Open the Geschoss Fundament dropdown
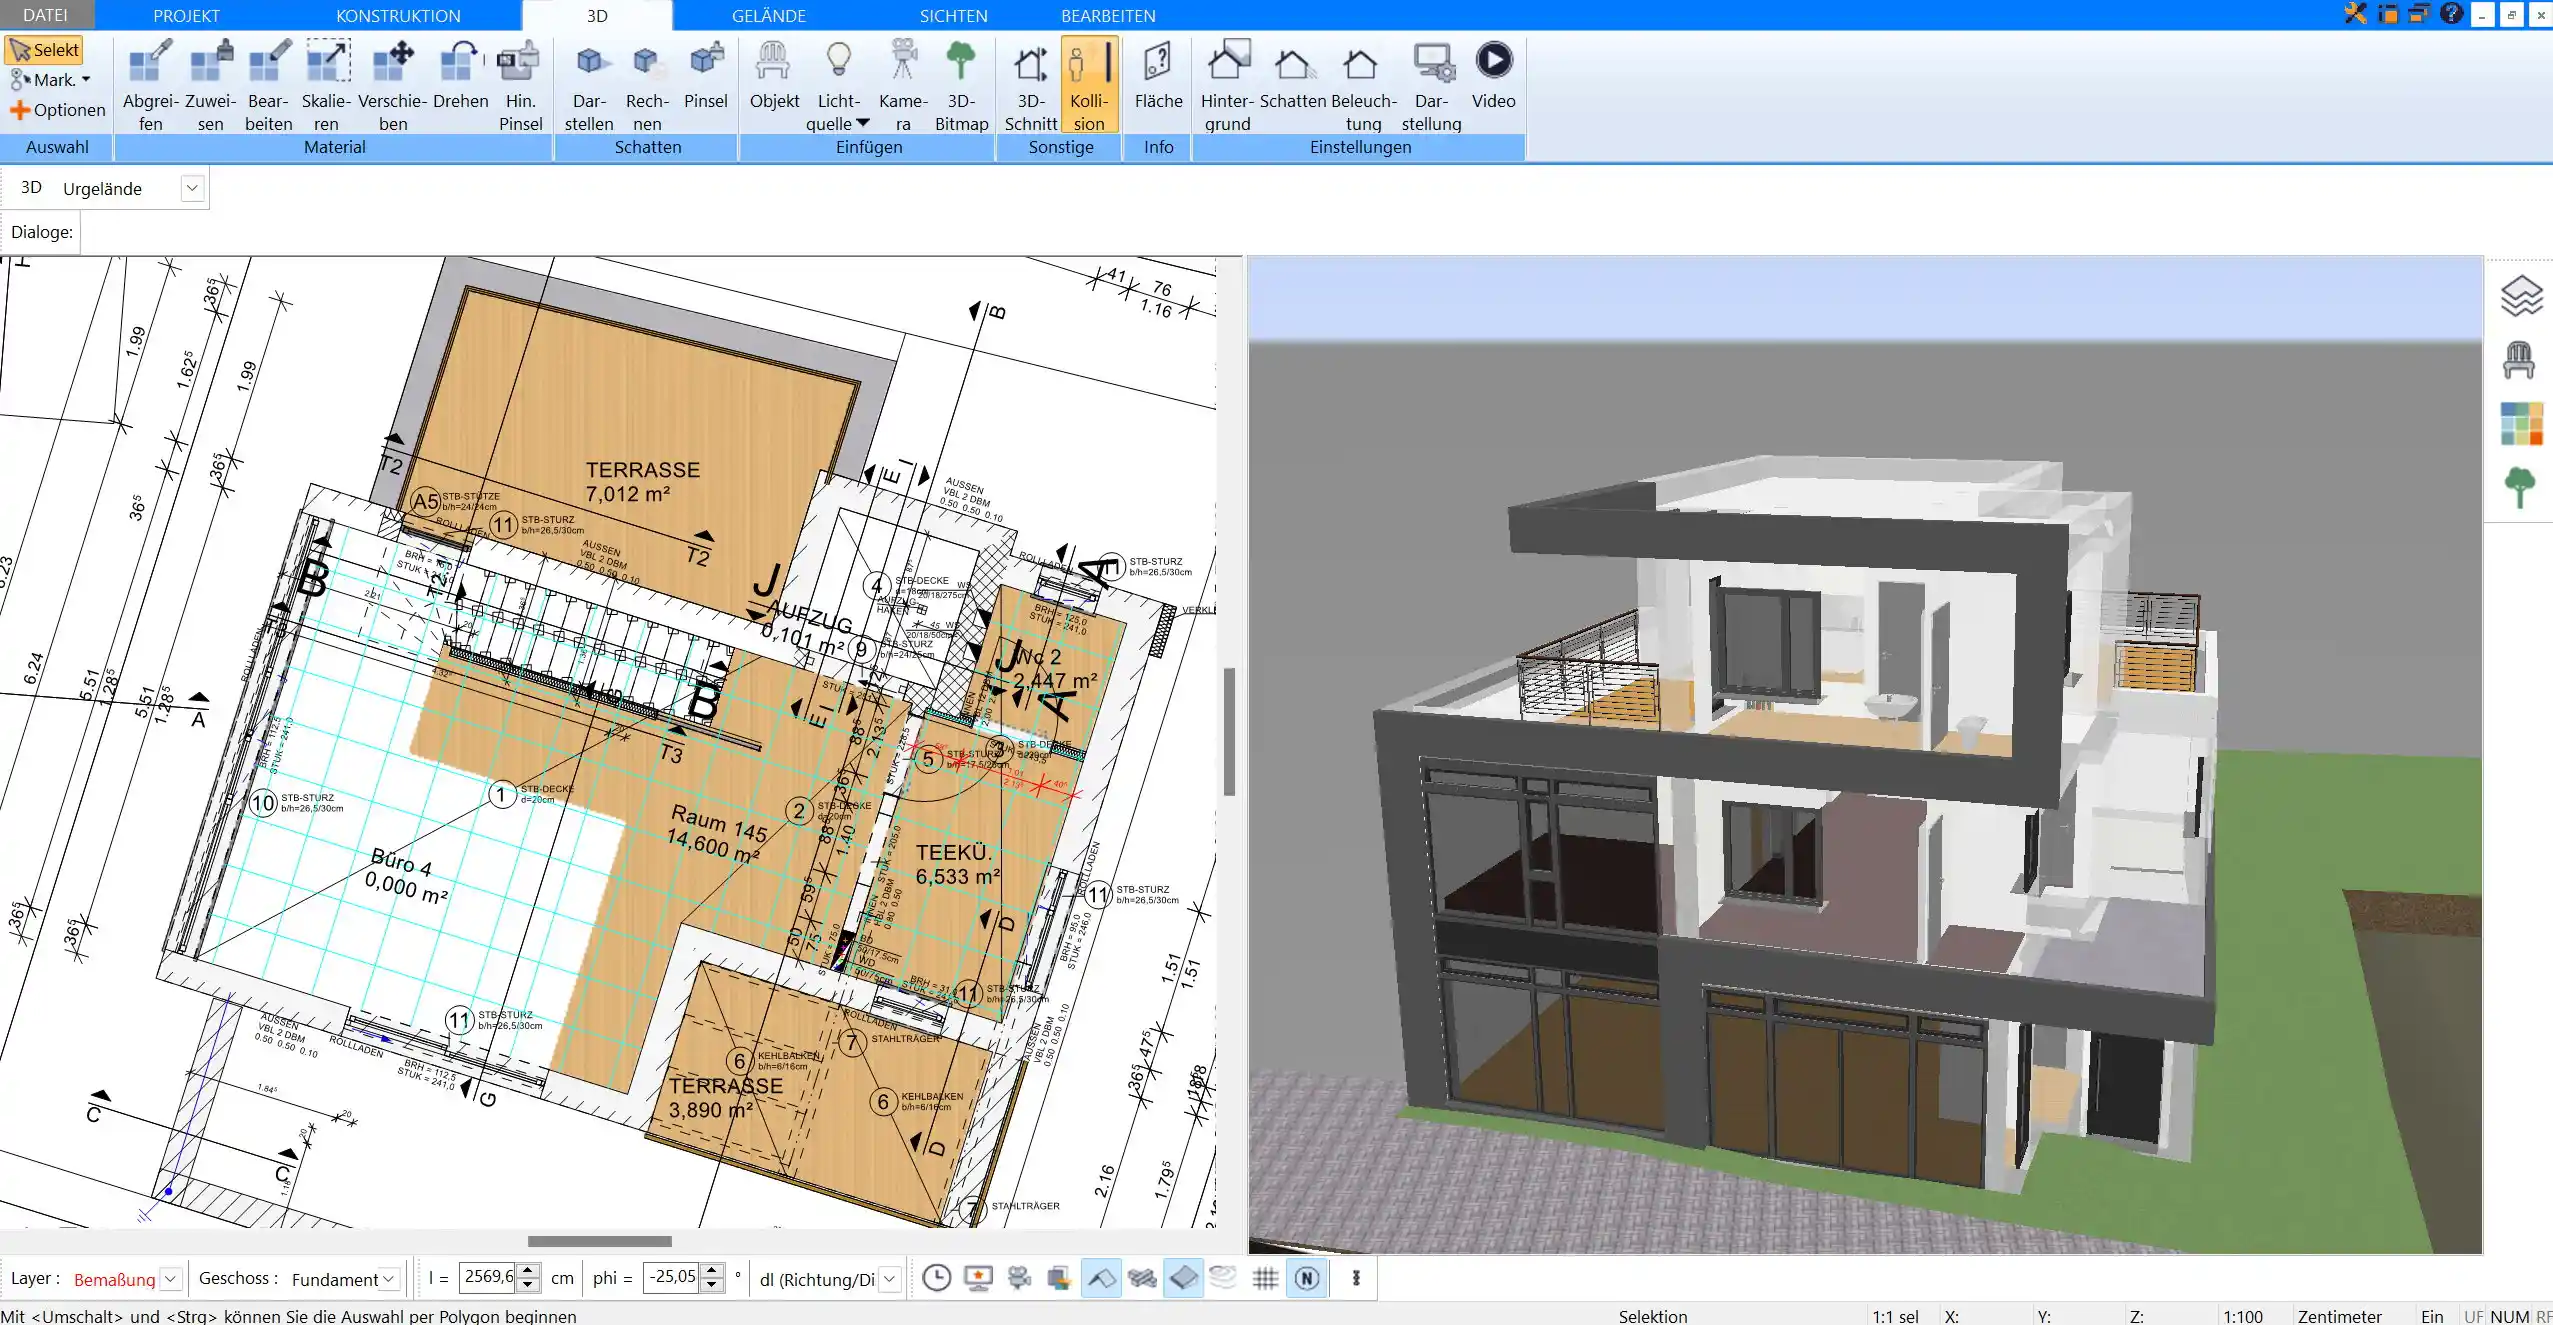 pyautogui.click(x=389, y=1279)
